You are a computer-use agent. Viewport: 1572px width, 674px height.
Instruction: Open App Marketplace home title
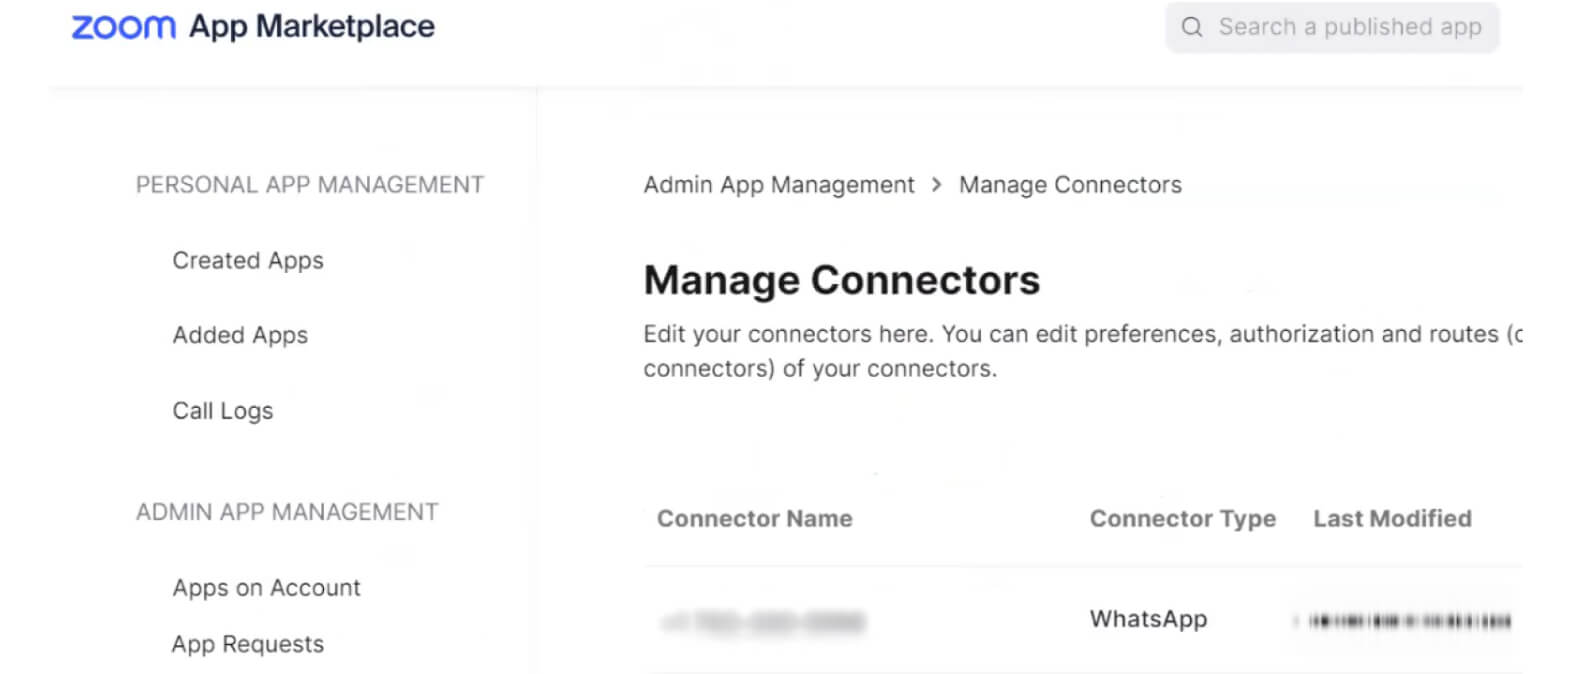click(311, 27)
